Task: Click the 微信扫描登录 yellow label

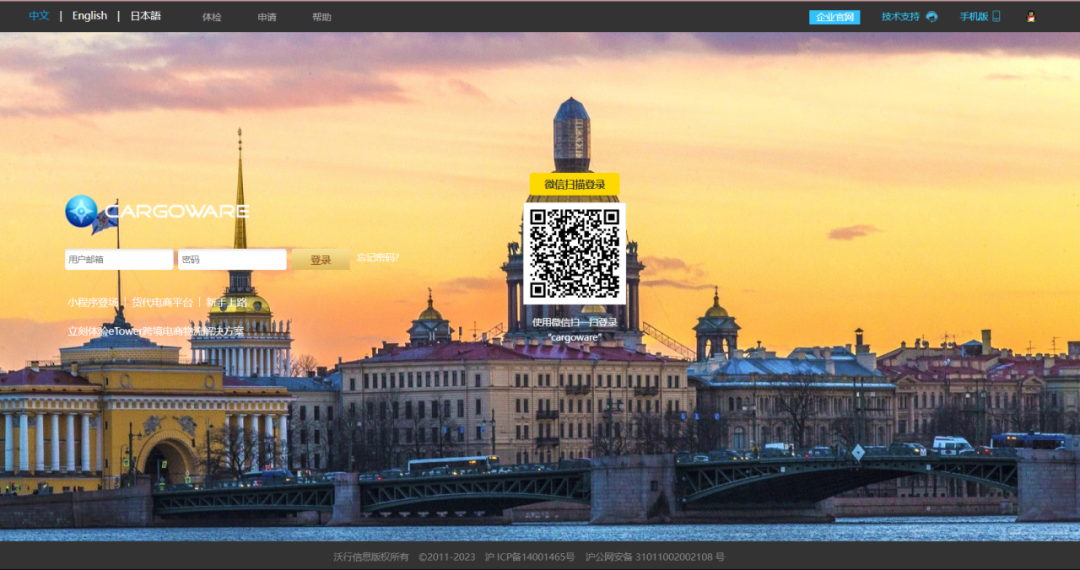Action: (x=575, y=184)
